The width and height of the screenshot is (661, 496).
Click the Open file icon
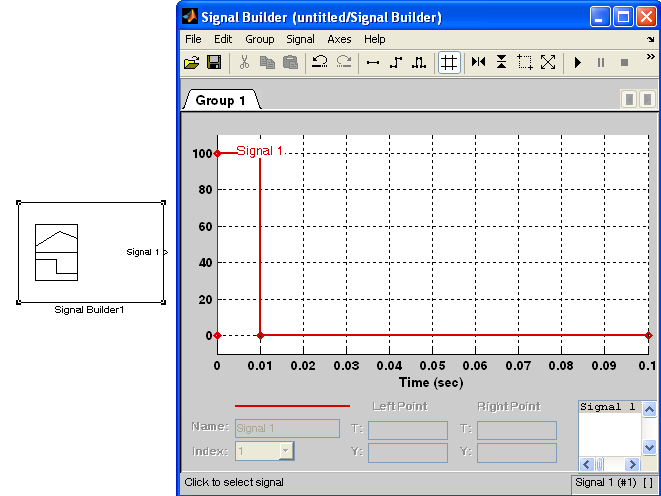[192, 62]
